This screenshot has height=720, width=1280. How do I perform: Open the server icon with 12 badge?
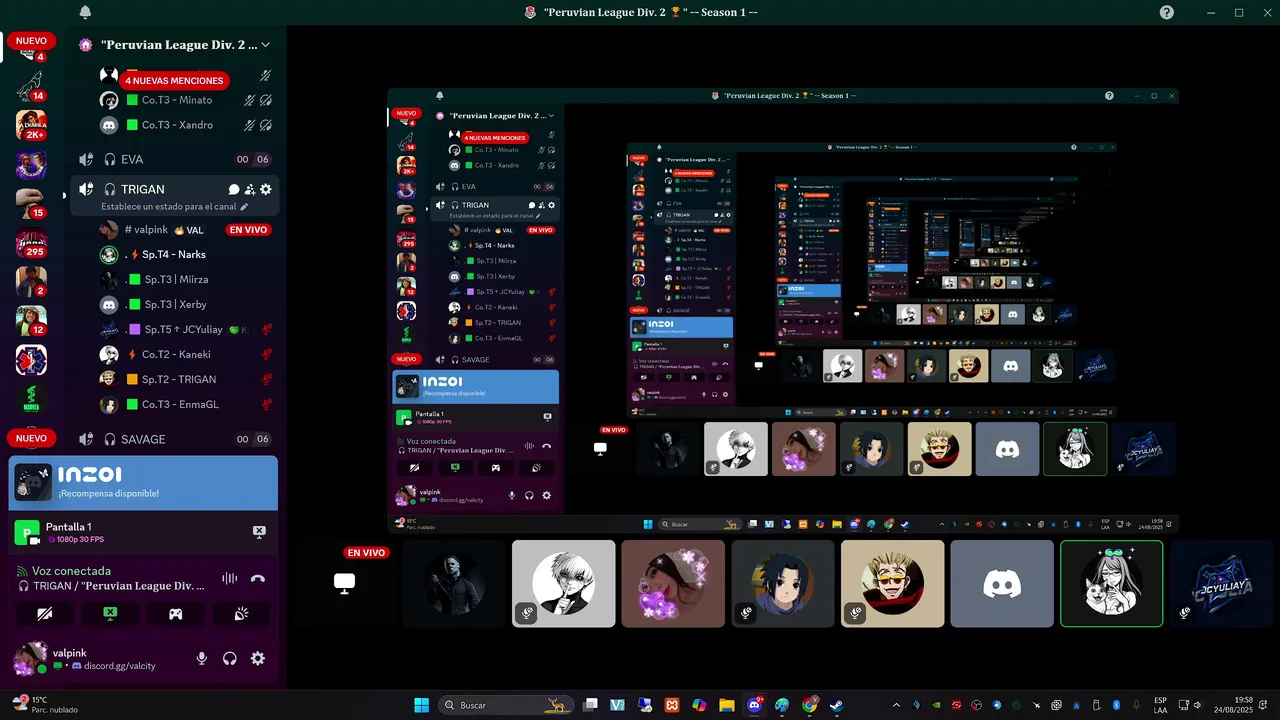click(31, 321)
